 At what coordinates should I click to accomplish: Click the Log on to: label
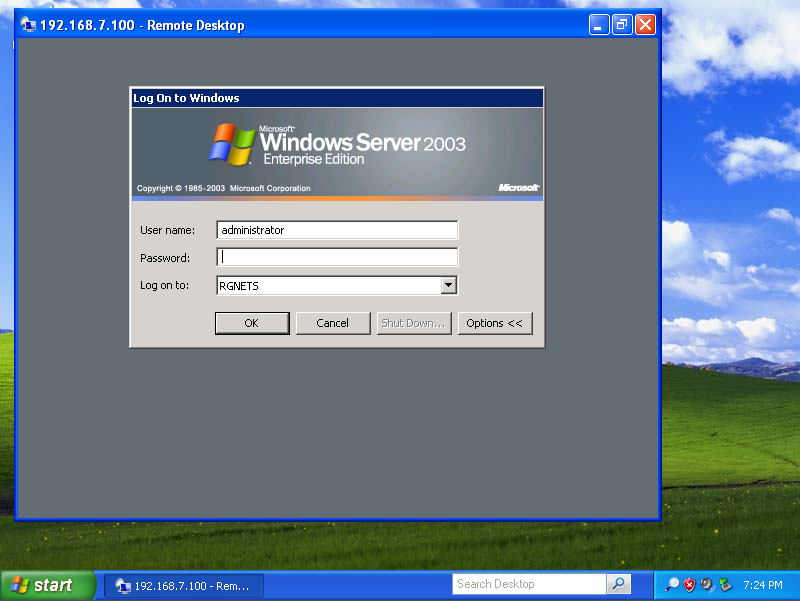tap(164, 285)
